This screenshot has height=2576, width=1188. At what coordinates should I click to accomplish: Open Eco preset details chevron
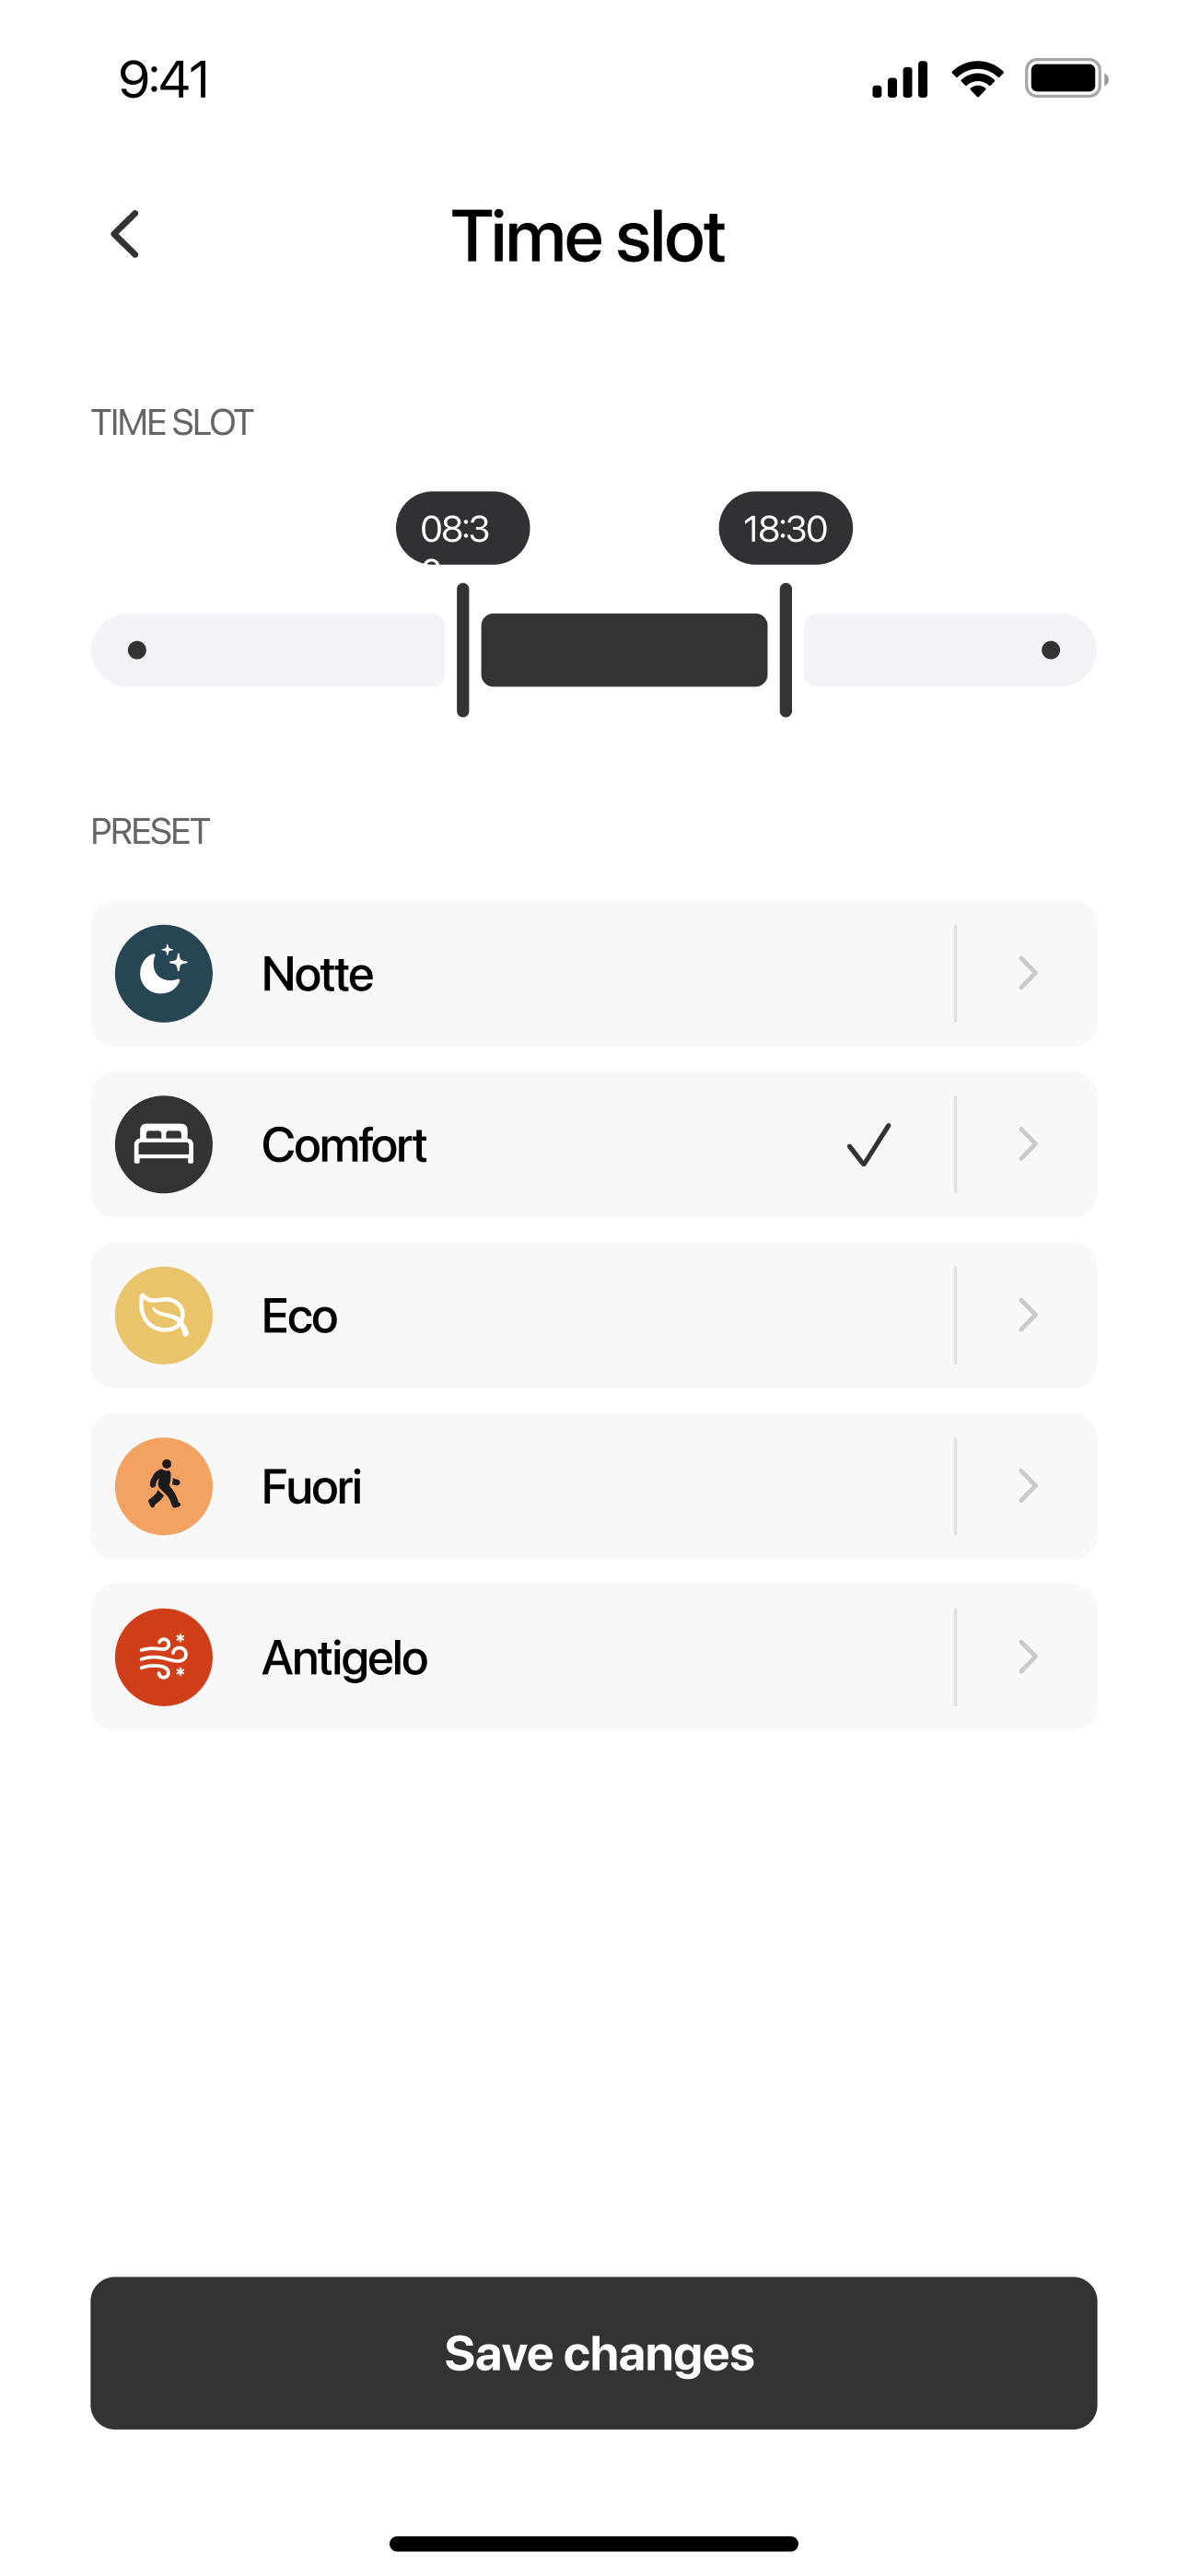1027,1315
